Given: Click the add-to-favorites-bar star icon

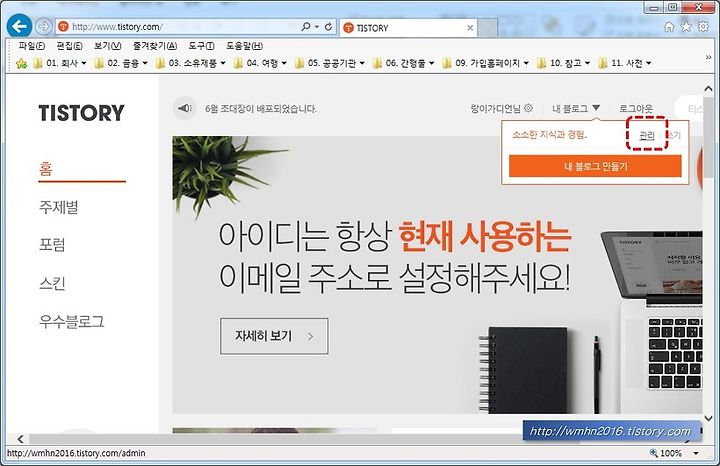Looking at the screenshot, I should (21, 63).
